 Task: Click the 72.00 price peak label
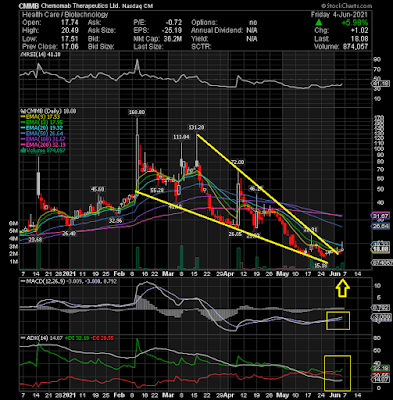(x=238, y=162)
